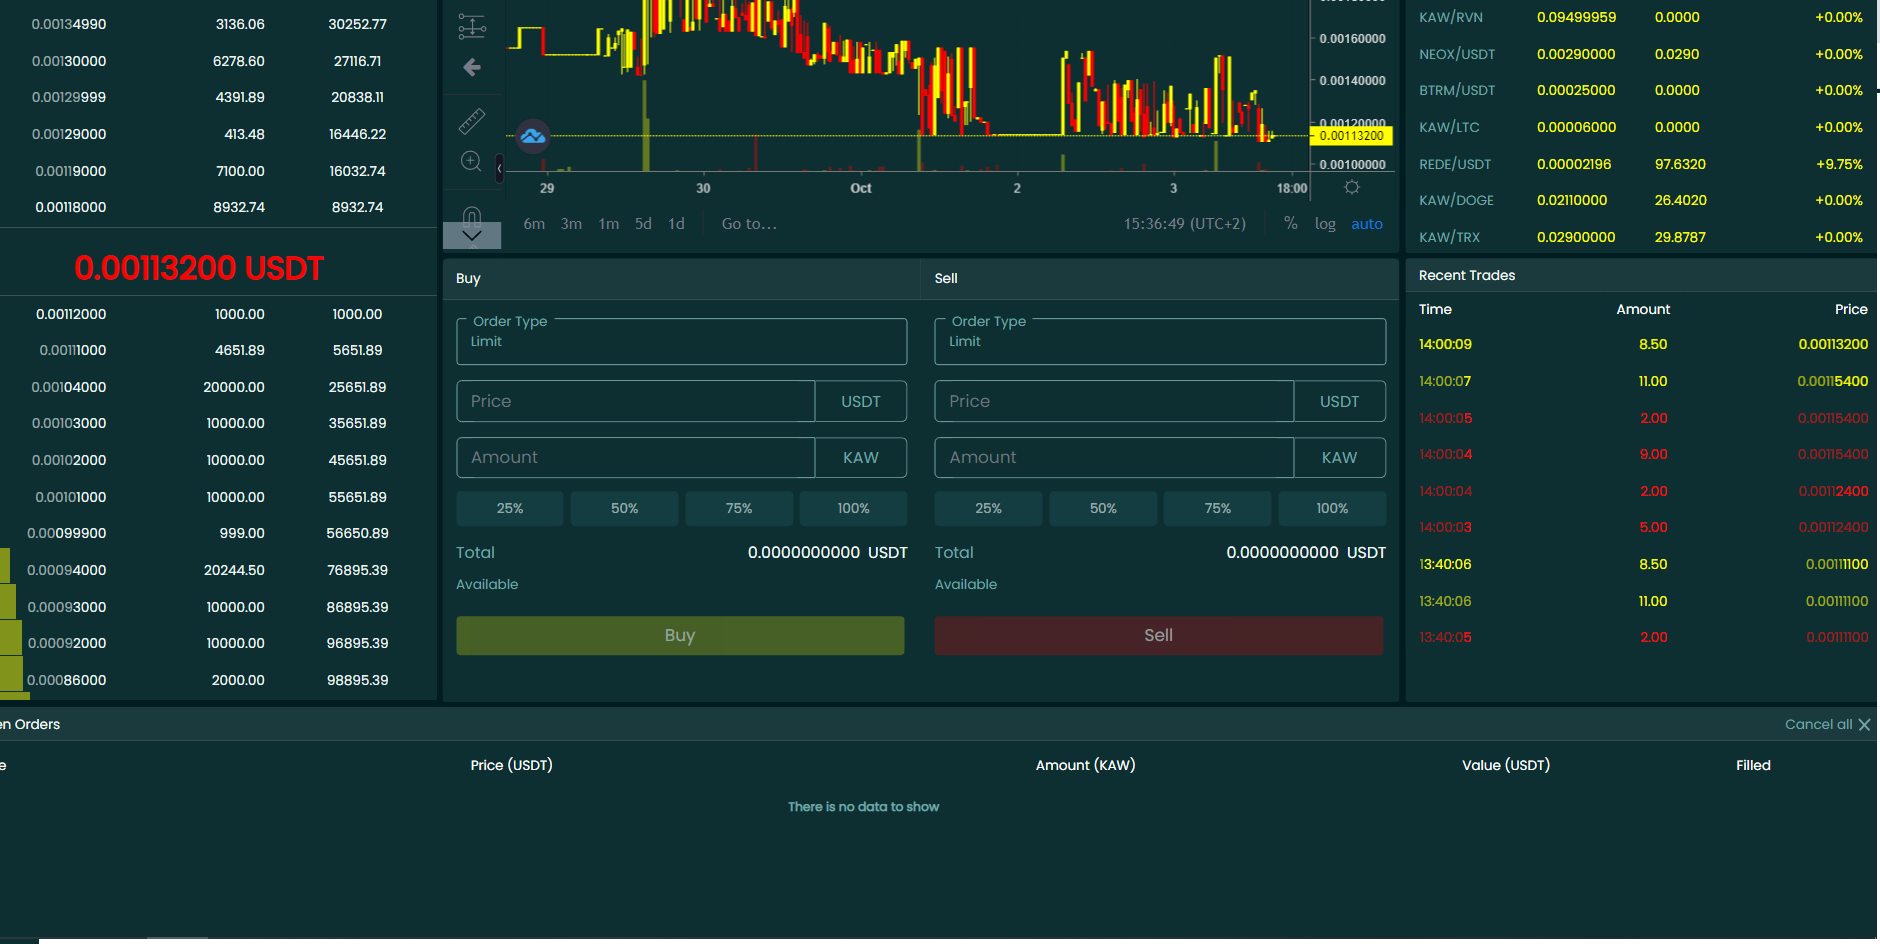Pick bid price 0.00099900 in order book

pyautogui.click(x=67, y=533)
